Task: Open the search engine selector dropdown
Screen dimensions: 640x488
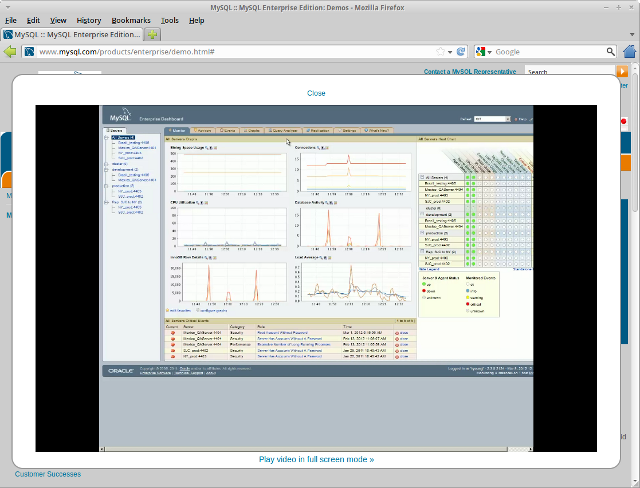Action: pyautogui.click(x=489, y=52)
